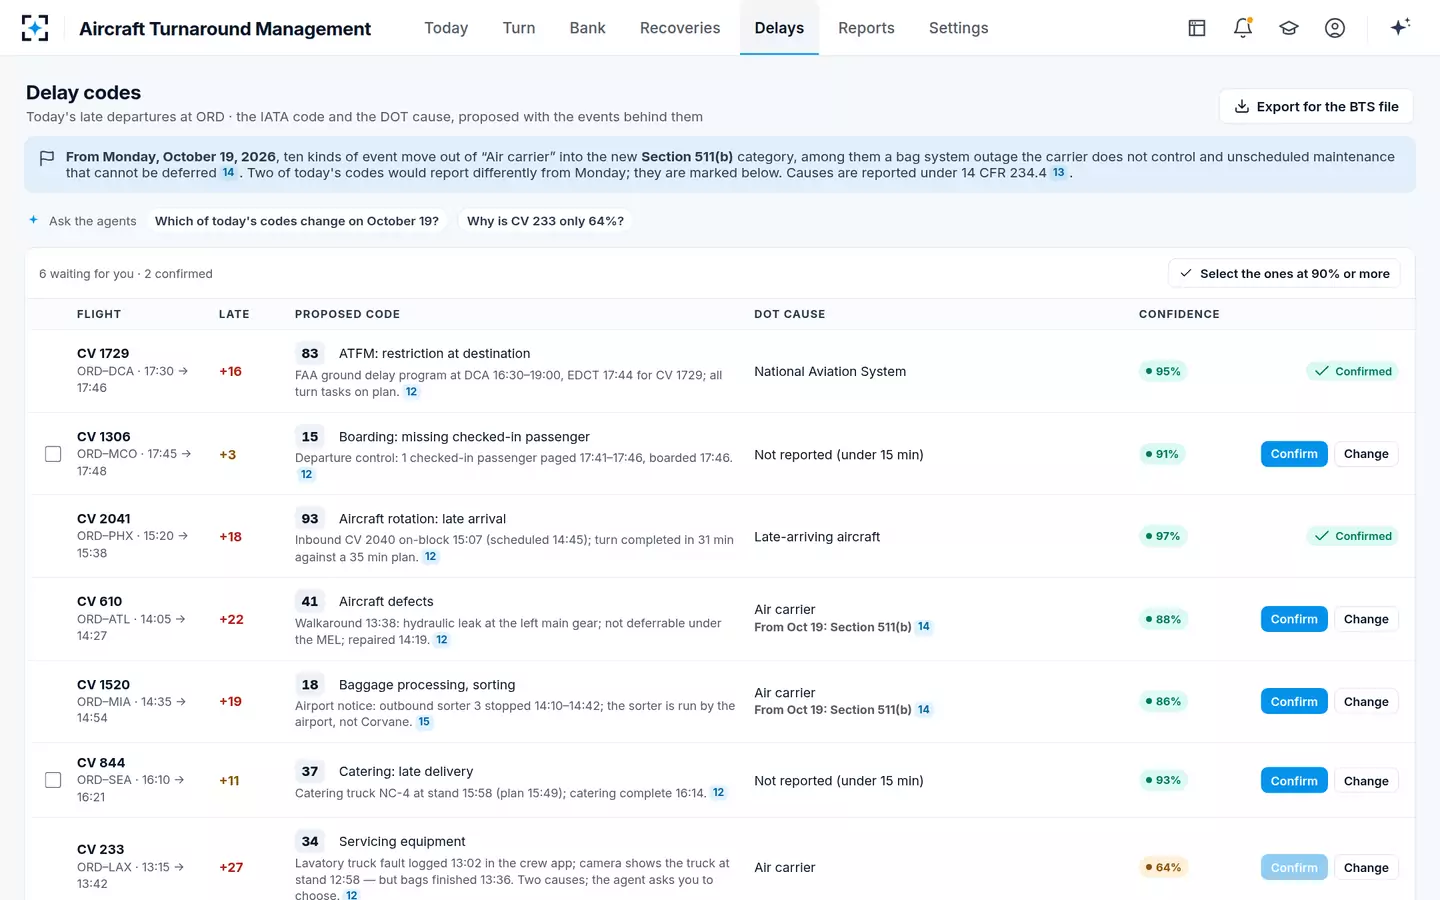The width and height of the screenshot is (1440, 900).
Task: Confirm the Aircraft defects code for CV 610
Action: point(1294,619)
